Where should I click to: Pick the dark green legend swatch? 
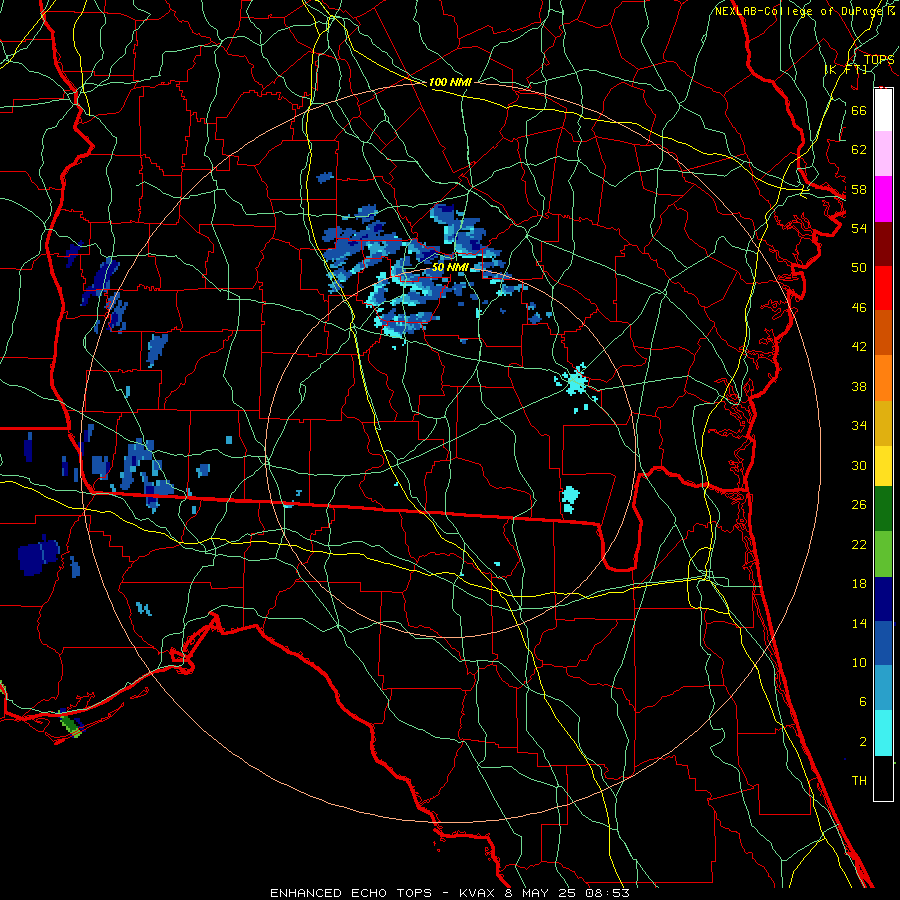(883, 509)
